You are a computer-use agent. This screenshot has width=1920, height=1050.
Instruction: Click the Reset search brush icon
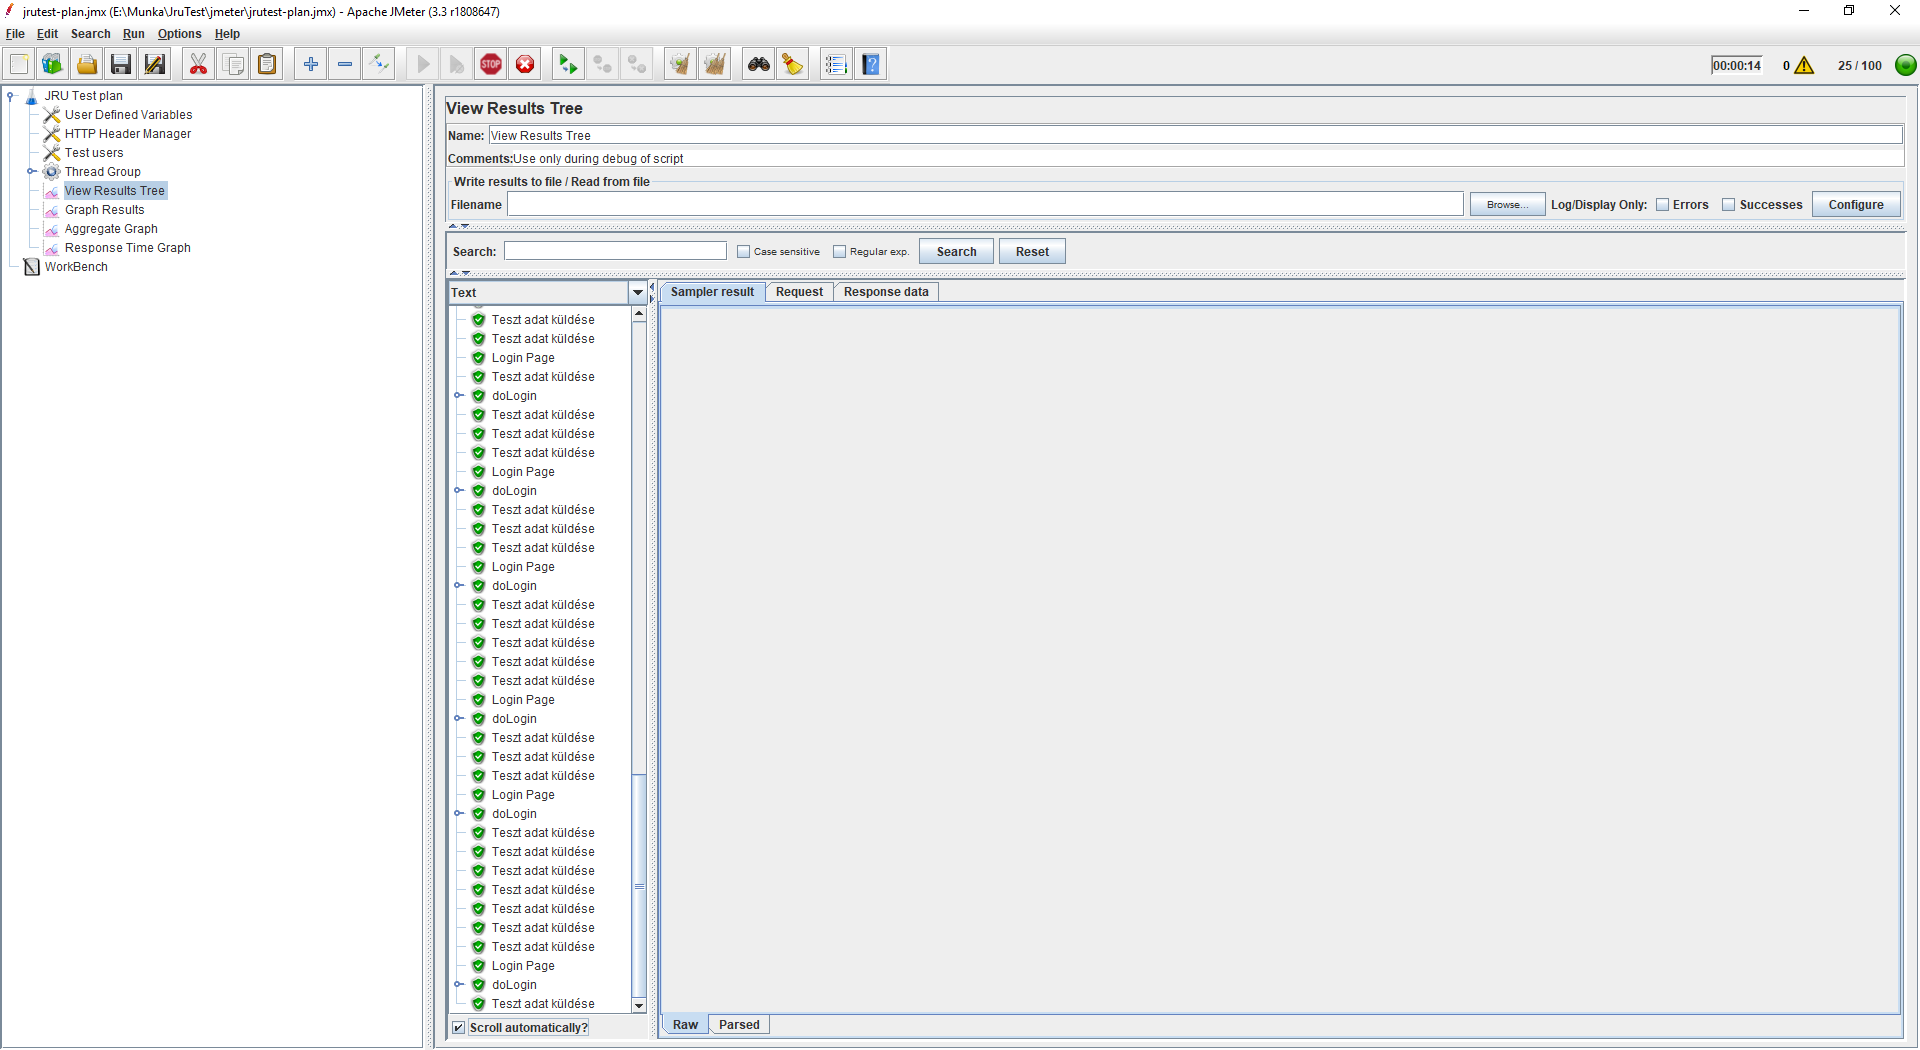coord(793,65)
